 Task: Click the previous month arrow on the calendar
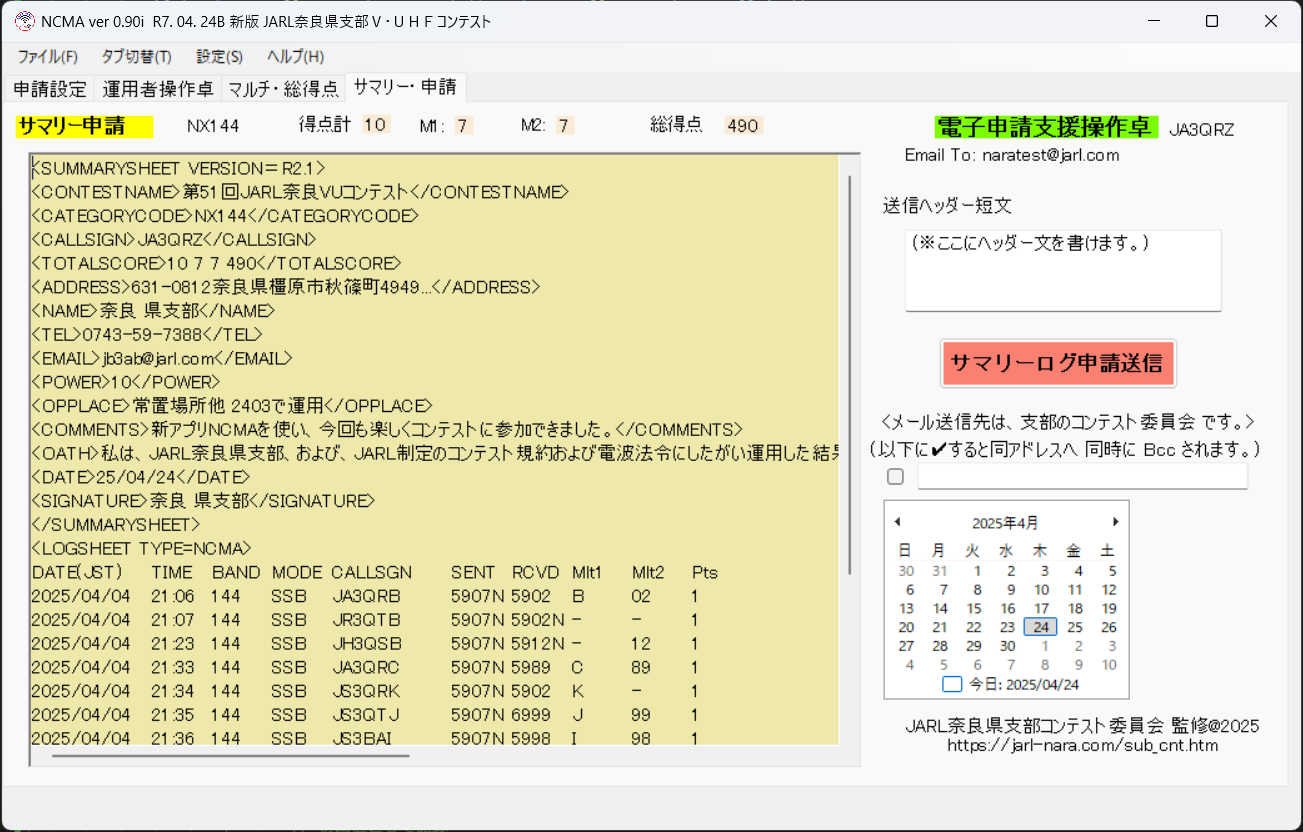pyautogui.click(x=897, y=521)
